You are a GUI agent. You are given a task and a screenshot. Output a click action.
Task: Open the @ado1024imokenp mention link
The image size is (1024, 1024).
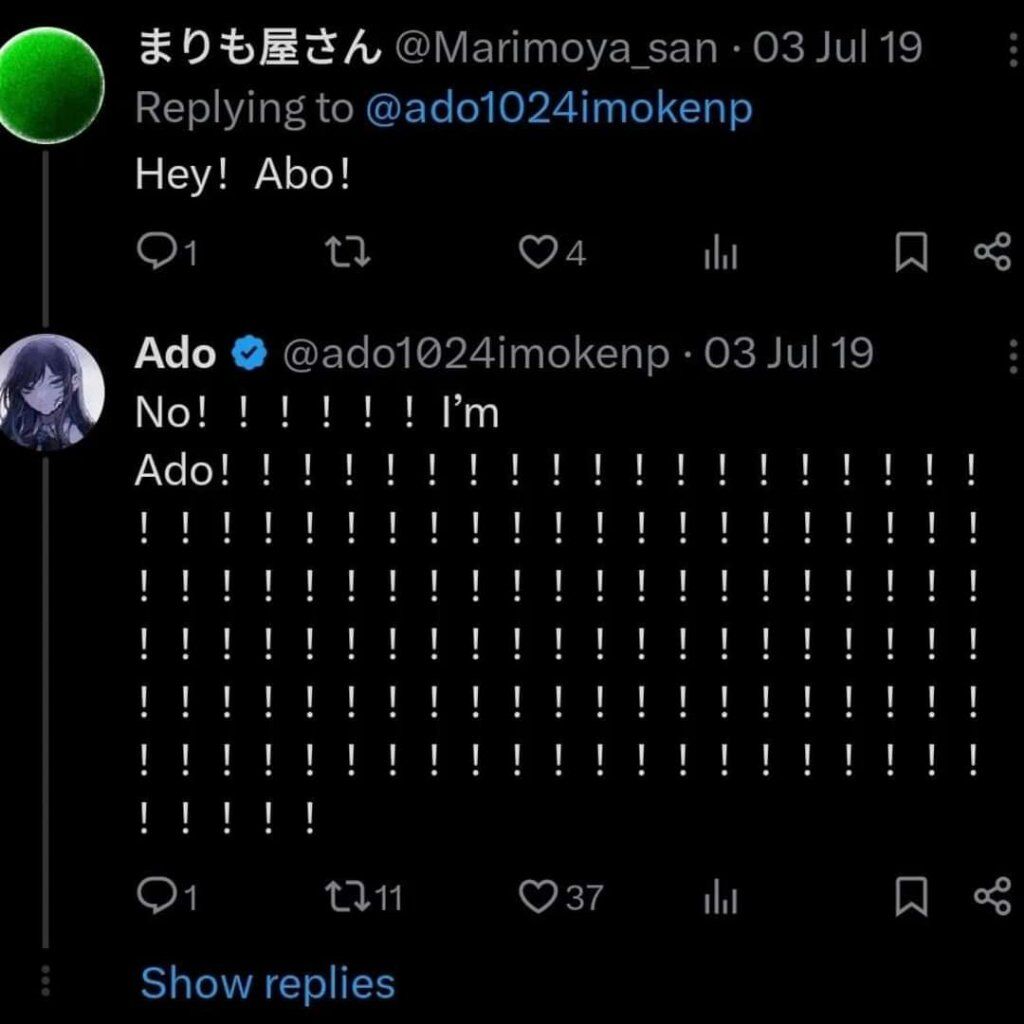point(559,109)
